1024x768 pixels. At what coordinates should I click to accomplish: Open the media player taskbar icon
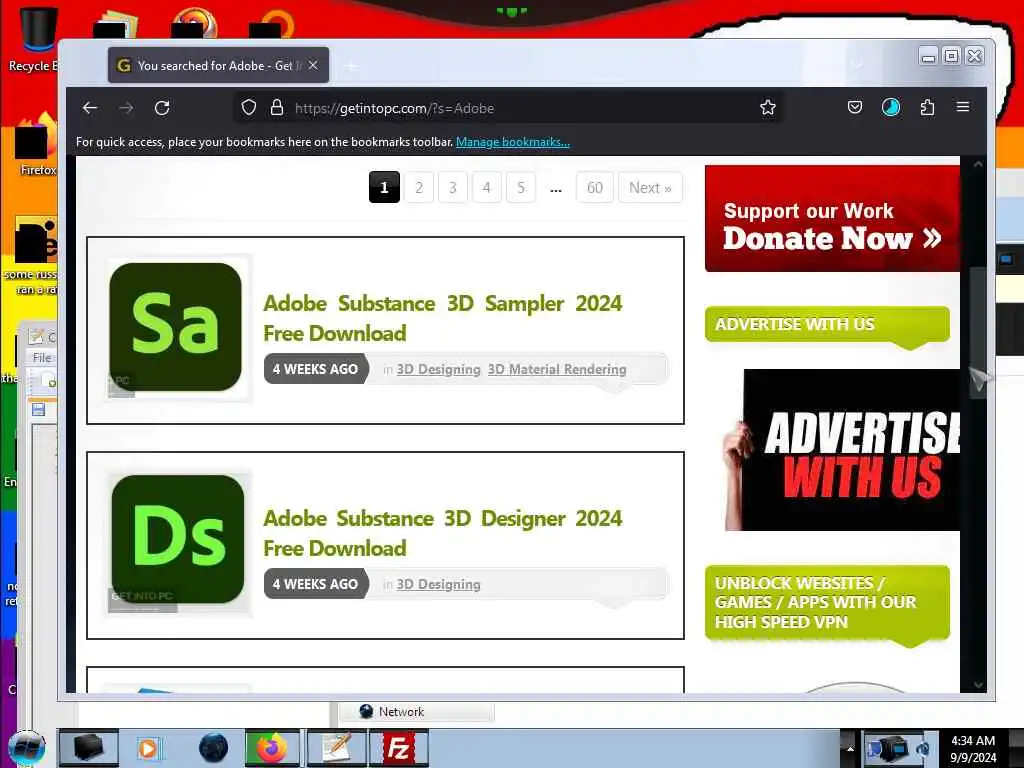pos(148,748)
